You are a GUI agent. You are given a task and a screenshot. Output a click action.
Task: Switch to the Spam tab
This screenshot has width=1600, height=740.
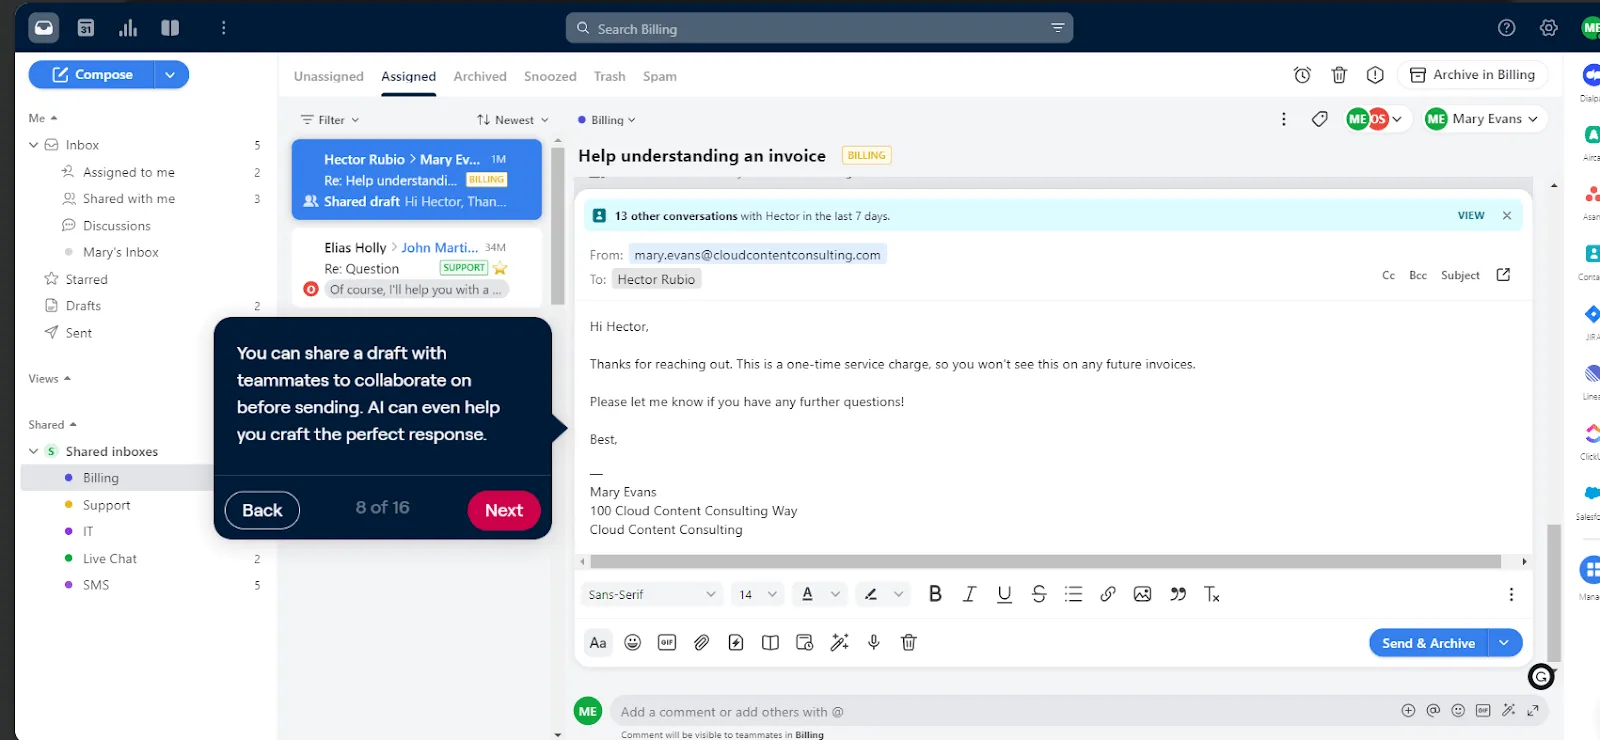pos(660,76)
